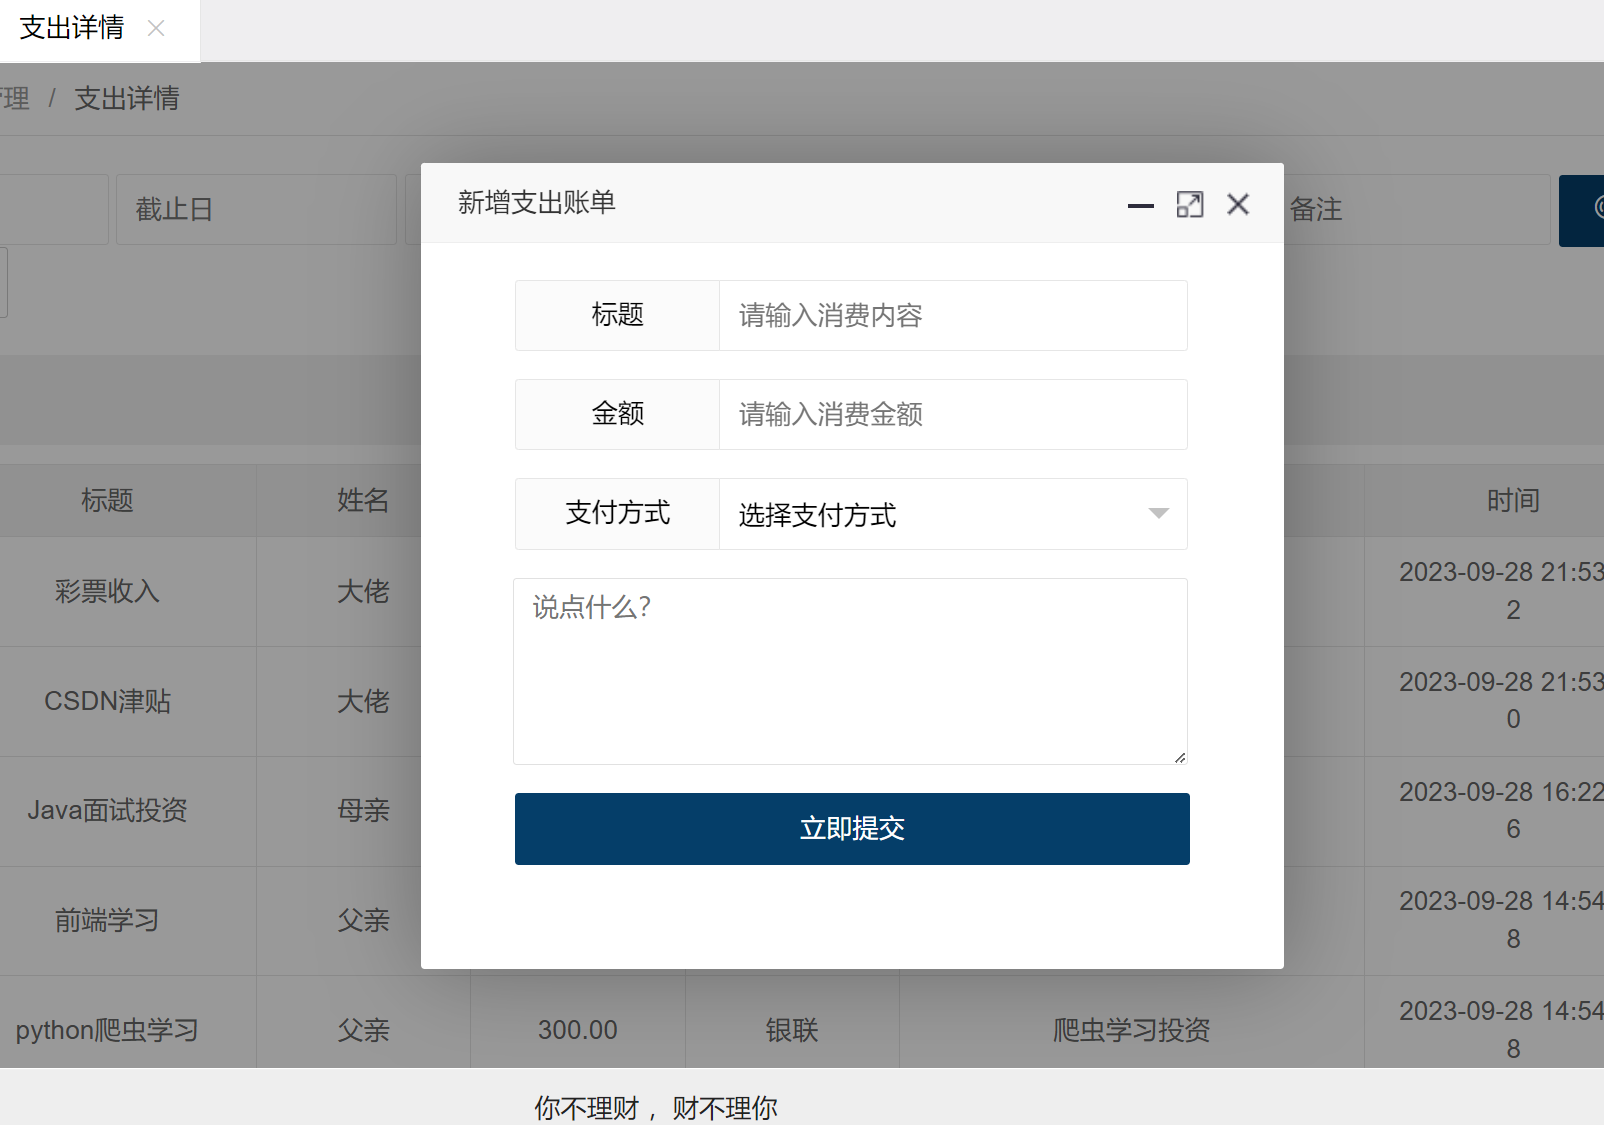Viewport: 1604px width, 1125px height.
Task: Click the 截止日 date filter field
Action: [x=256, y=210]
